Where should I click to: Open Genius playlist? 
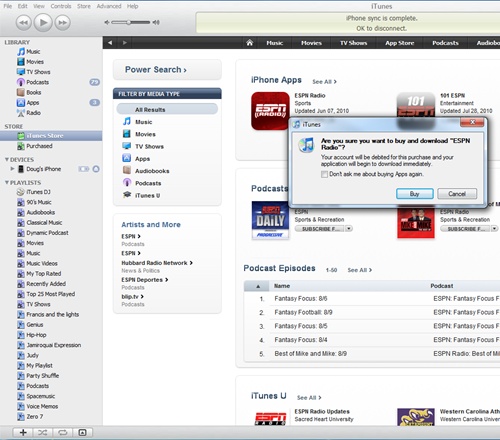click(x=35, y=325)
